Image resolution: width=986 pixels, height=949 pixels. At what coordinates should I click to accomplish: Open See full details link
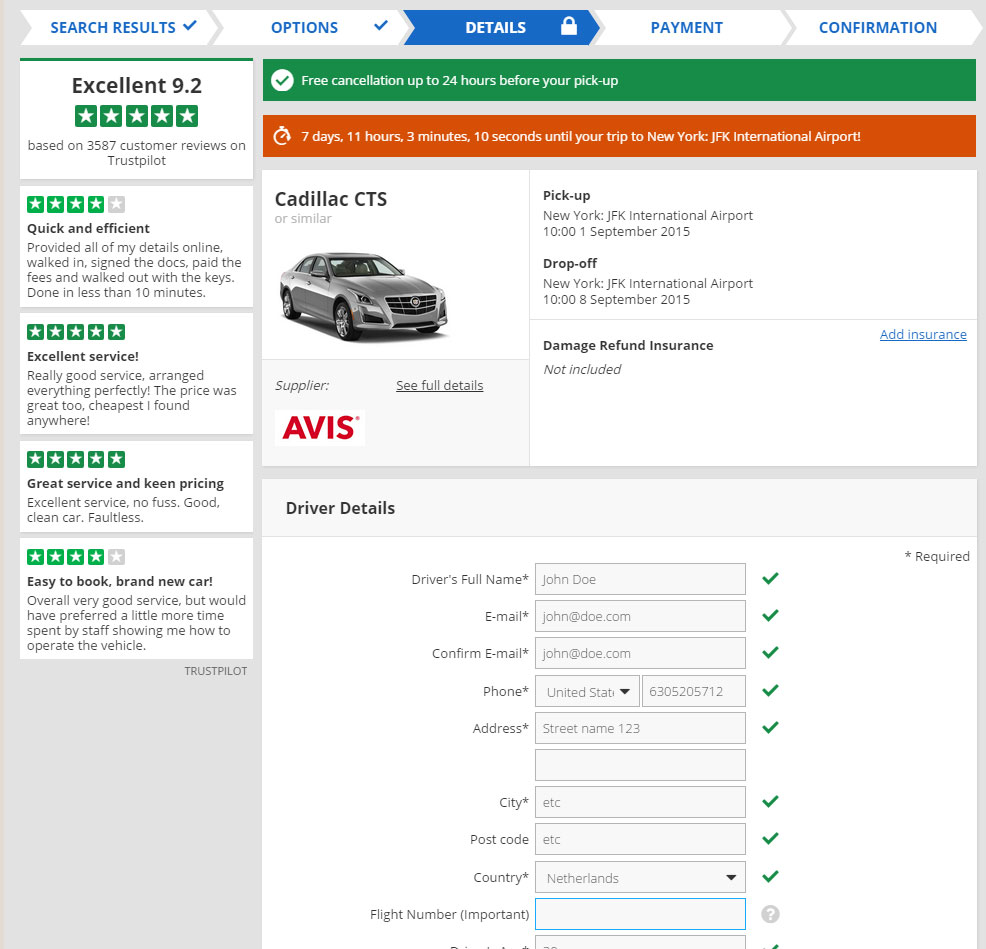[x=440, y=386]
